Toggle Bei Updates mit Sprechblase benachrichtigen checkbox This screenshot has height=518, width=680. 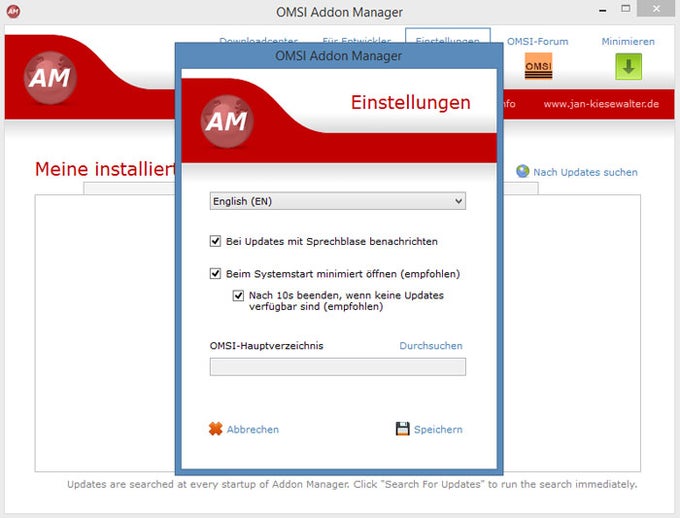pos(215,241)
